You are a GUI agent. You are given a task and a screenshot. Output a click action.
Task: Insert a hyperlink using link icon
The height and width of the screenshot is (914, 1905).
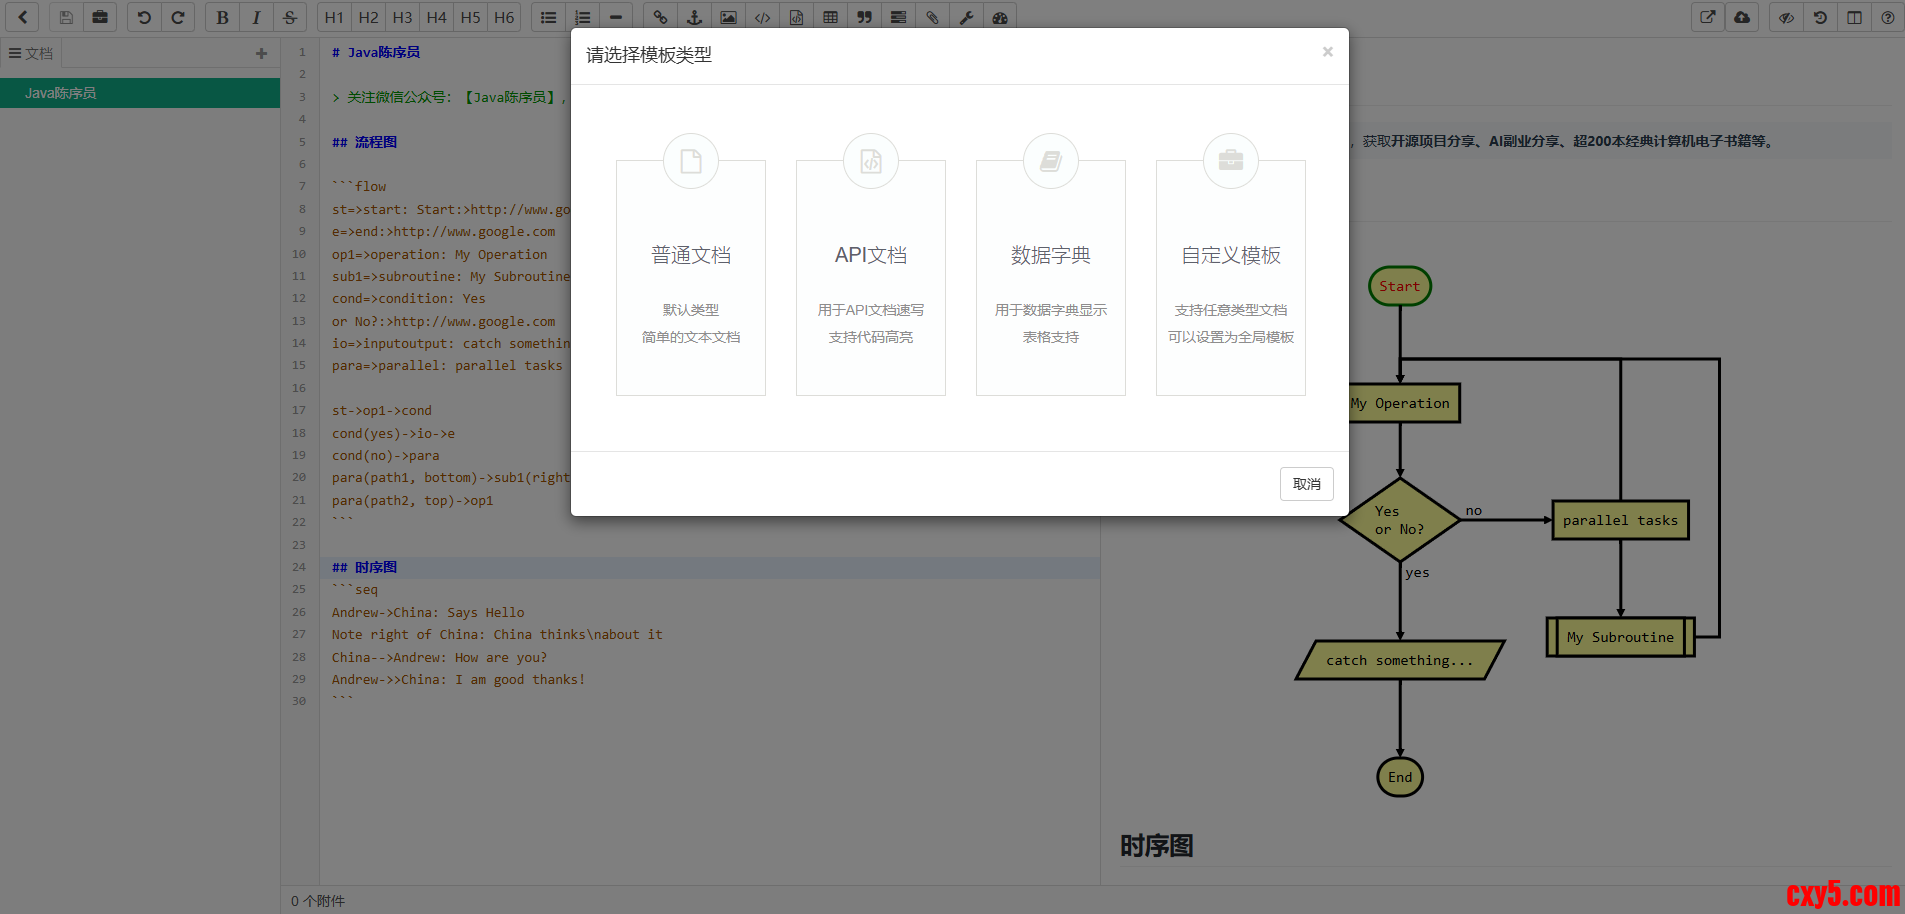tap(660, 17)
